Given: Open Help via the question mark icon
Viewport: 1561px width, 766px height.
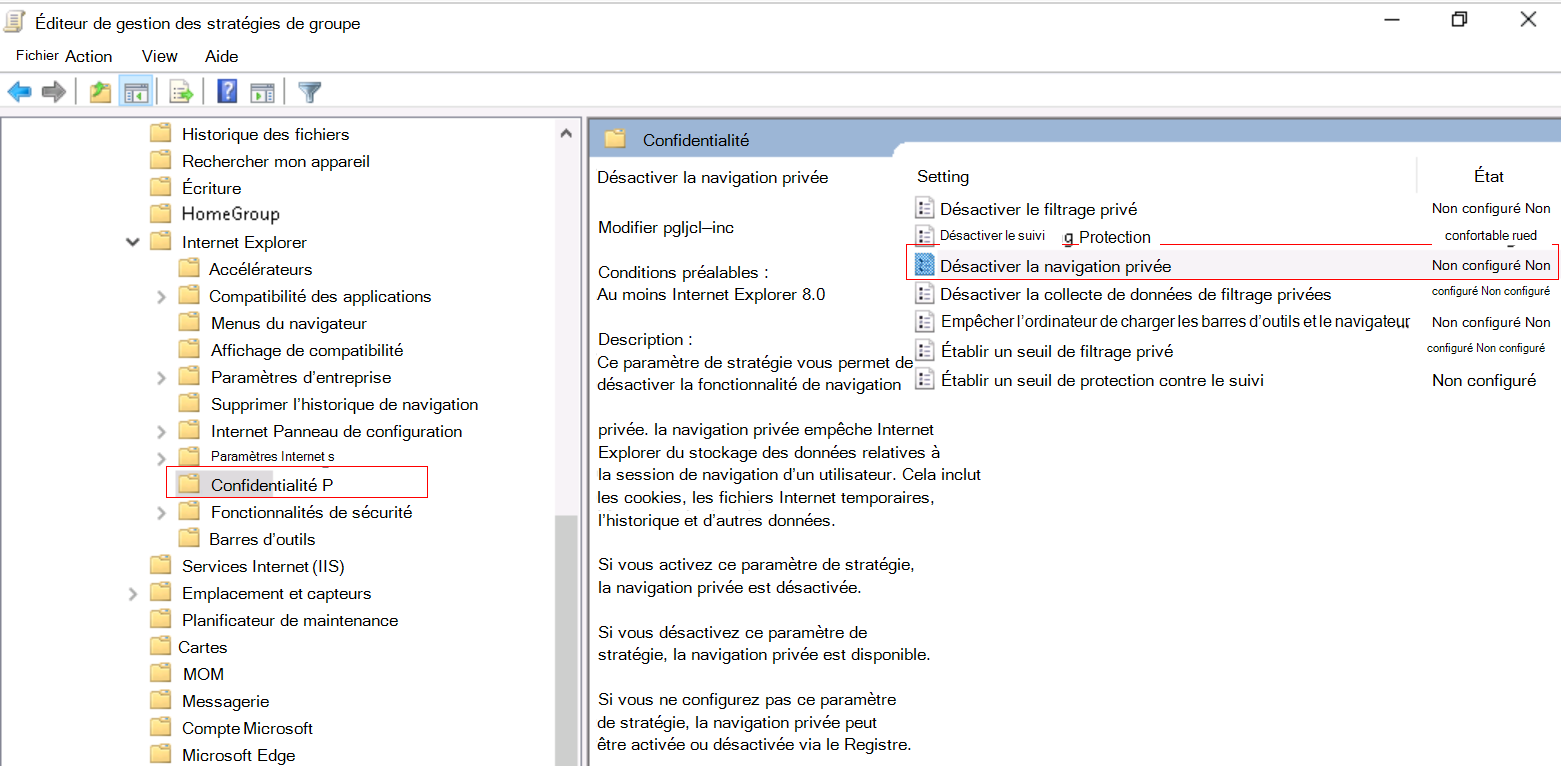Looking at the screenshot, I should tap(226, 91).
